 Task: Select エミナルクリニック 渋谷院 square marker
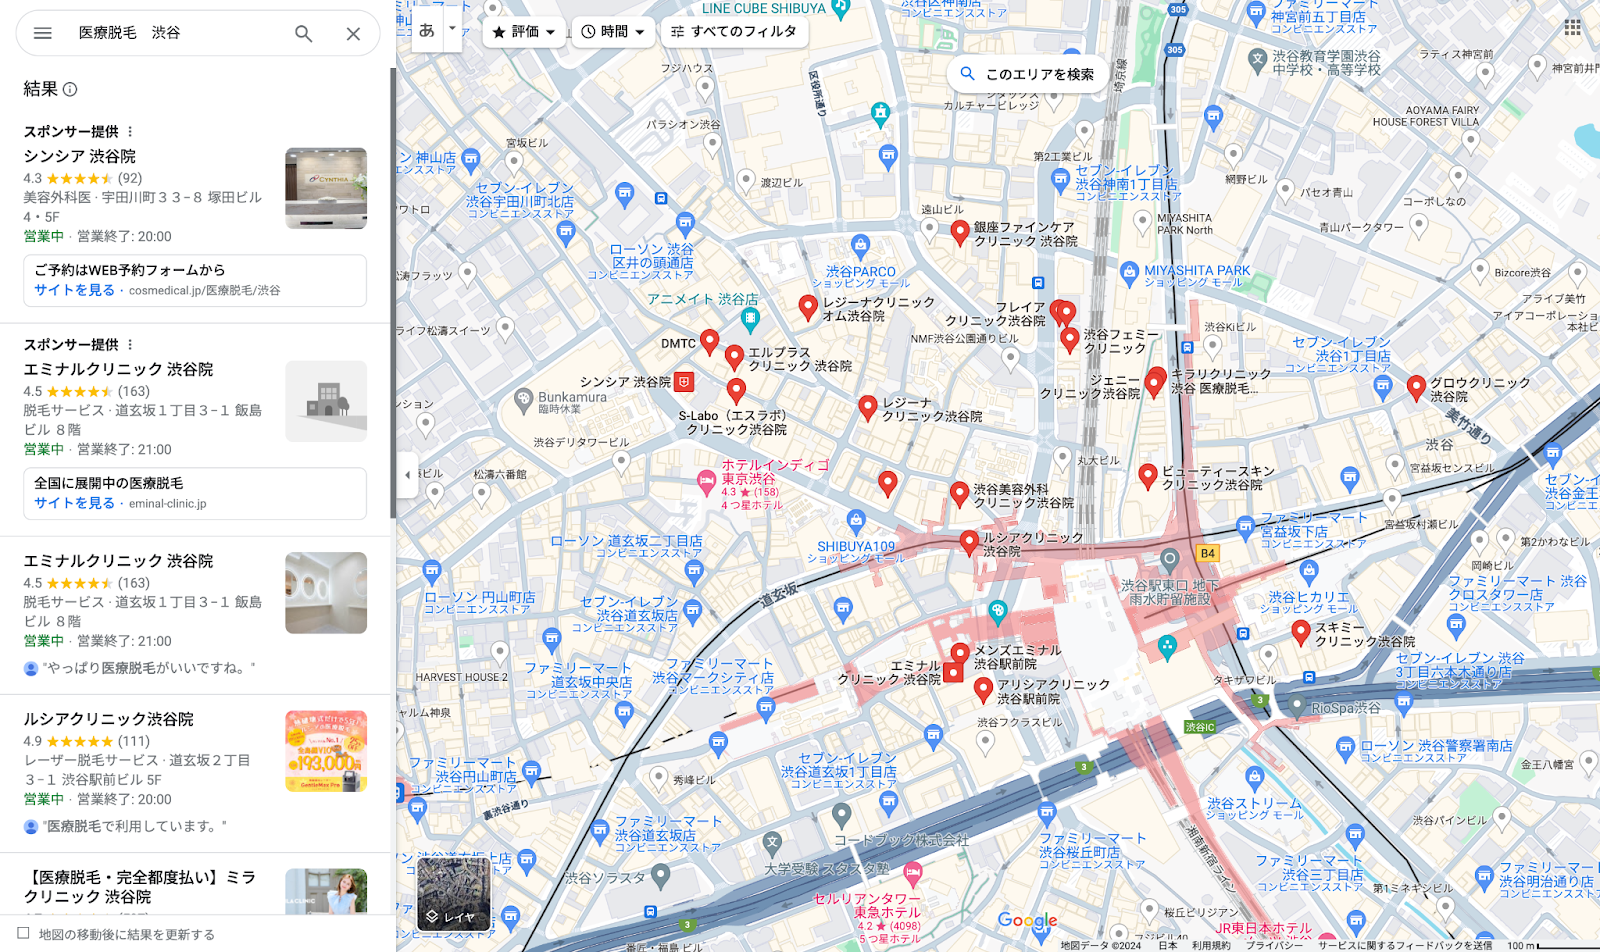coord(954,673)
